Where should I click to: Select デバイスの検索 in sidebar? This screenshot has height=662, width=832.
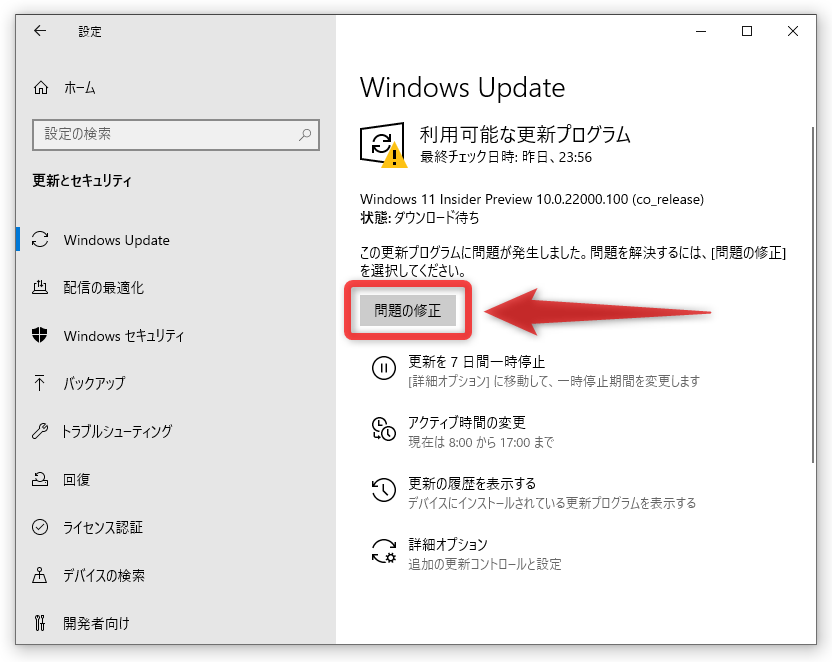[x=176, y=575]
